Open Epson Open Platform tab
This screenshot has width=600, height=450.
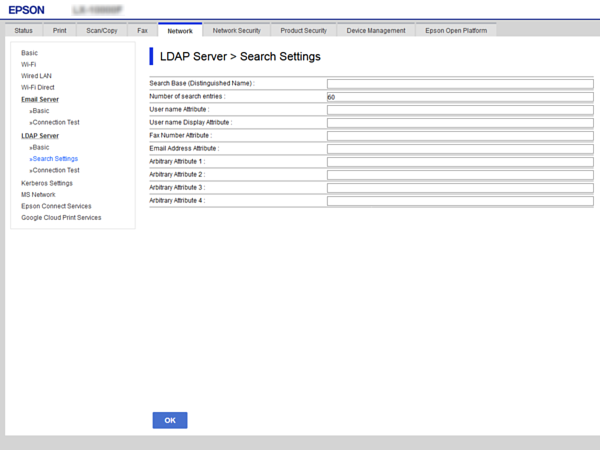tap(454, 31)
